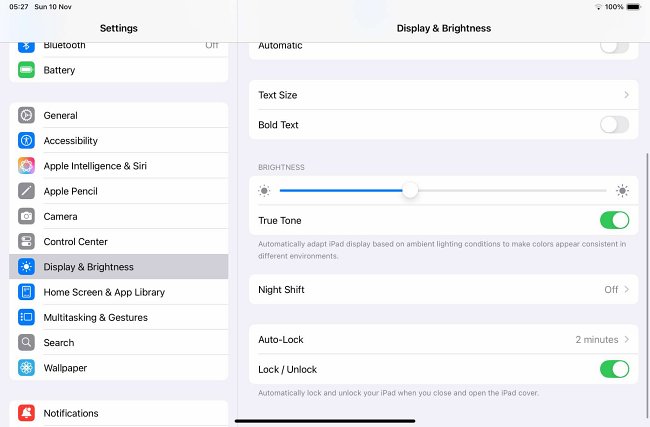Tap the date Sun 10 Nov

pyautogui.click(x=53, y=7)
